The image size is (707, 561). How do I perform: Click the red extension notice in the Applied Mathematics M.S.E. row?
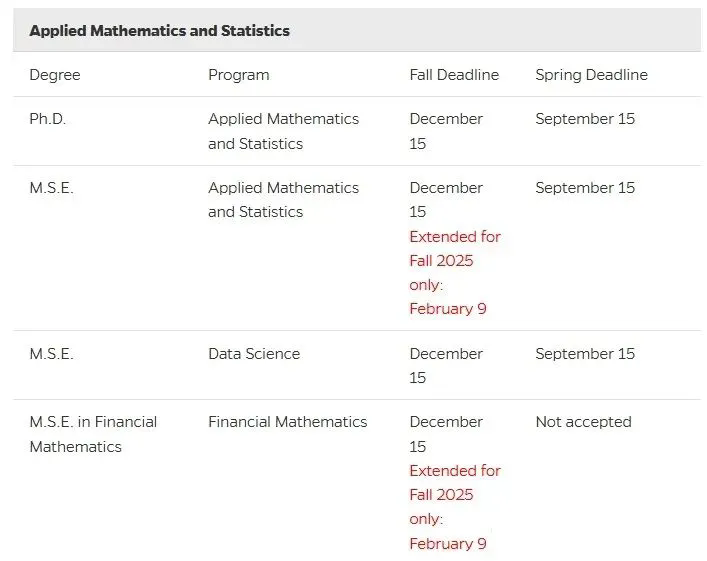click(454, 273)
